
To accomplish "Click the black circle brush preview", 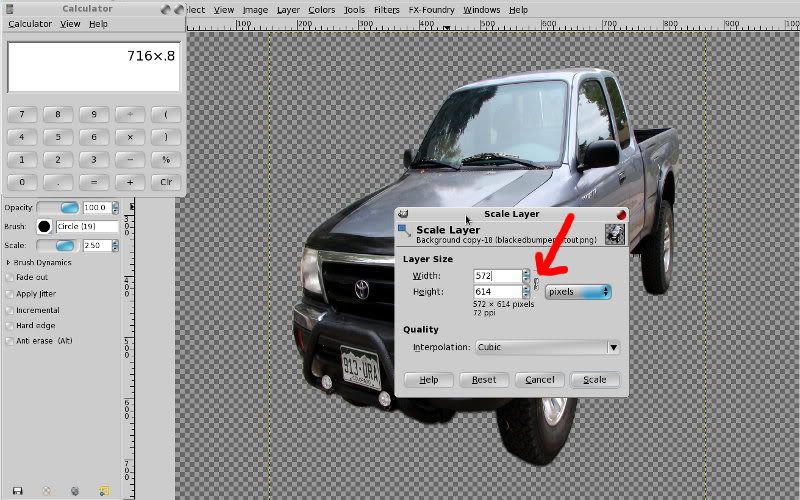I will coord(44,227).
